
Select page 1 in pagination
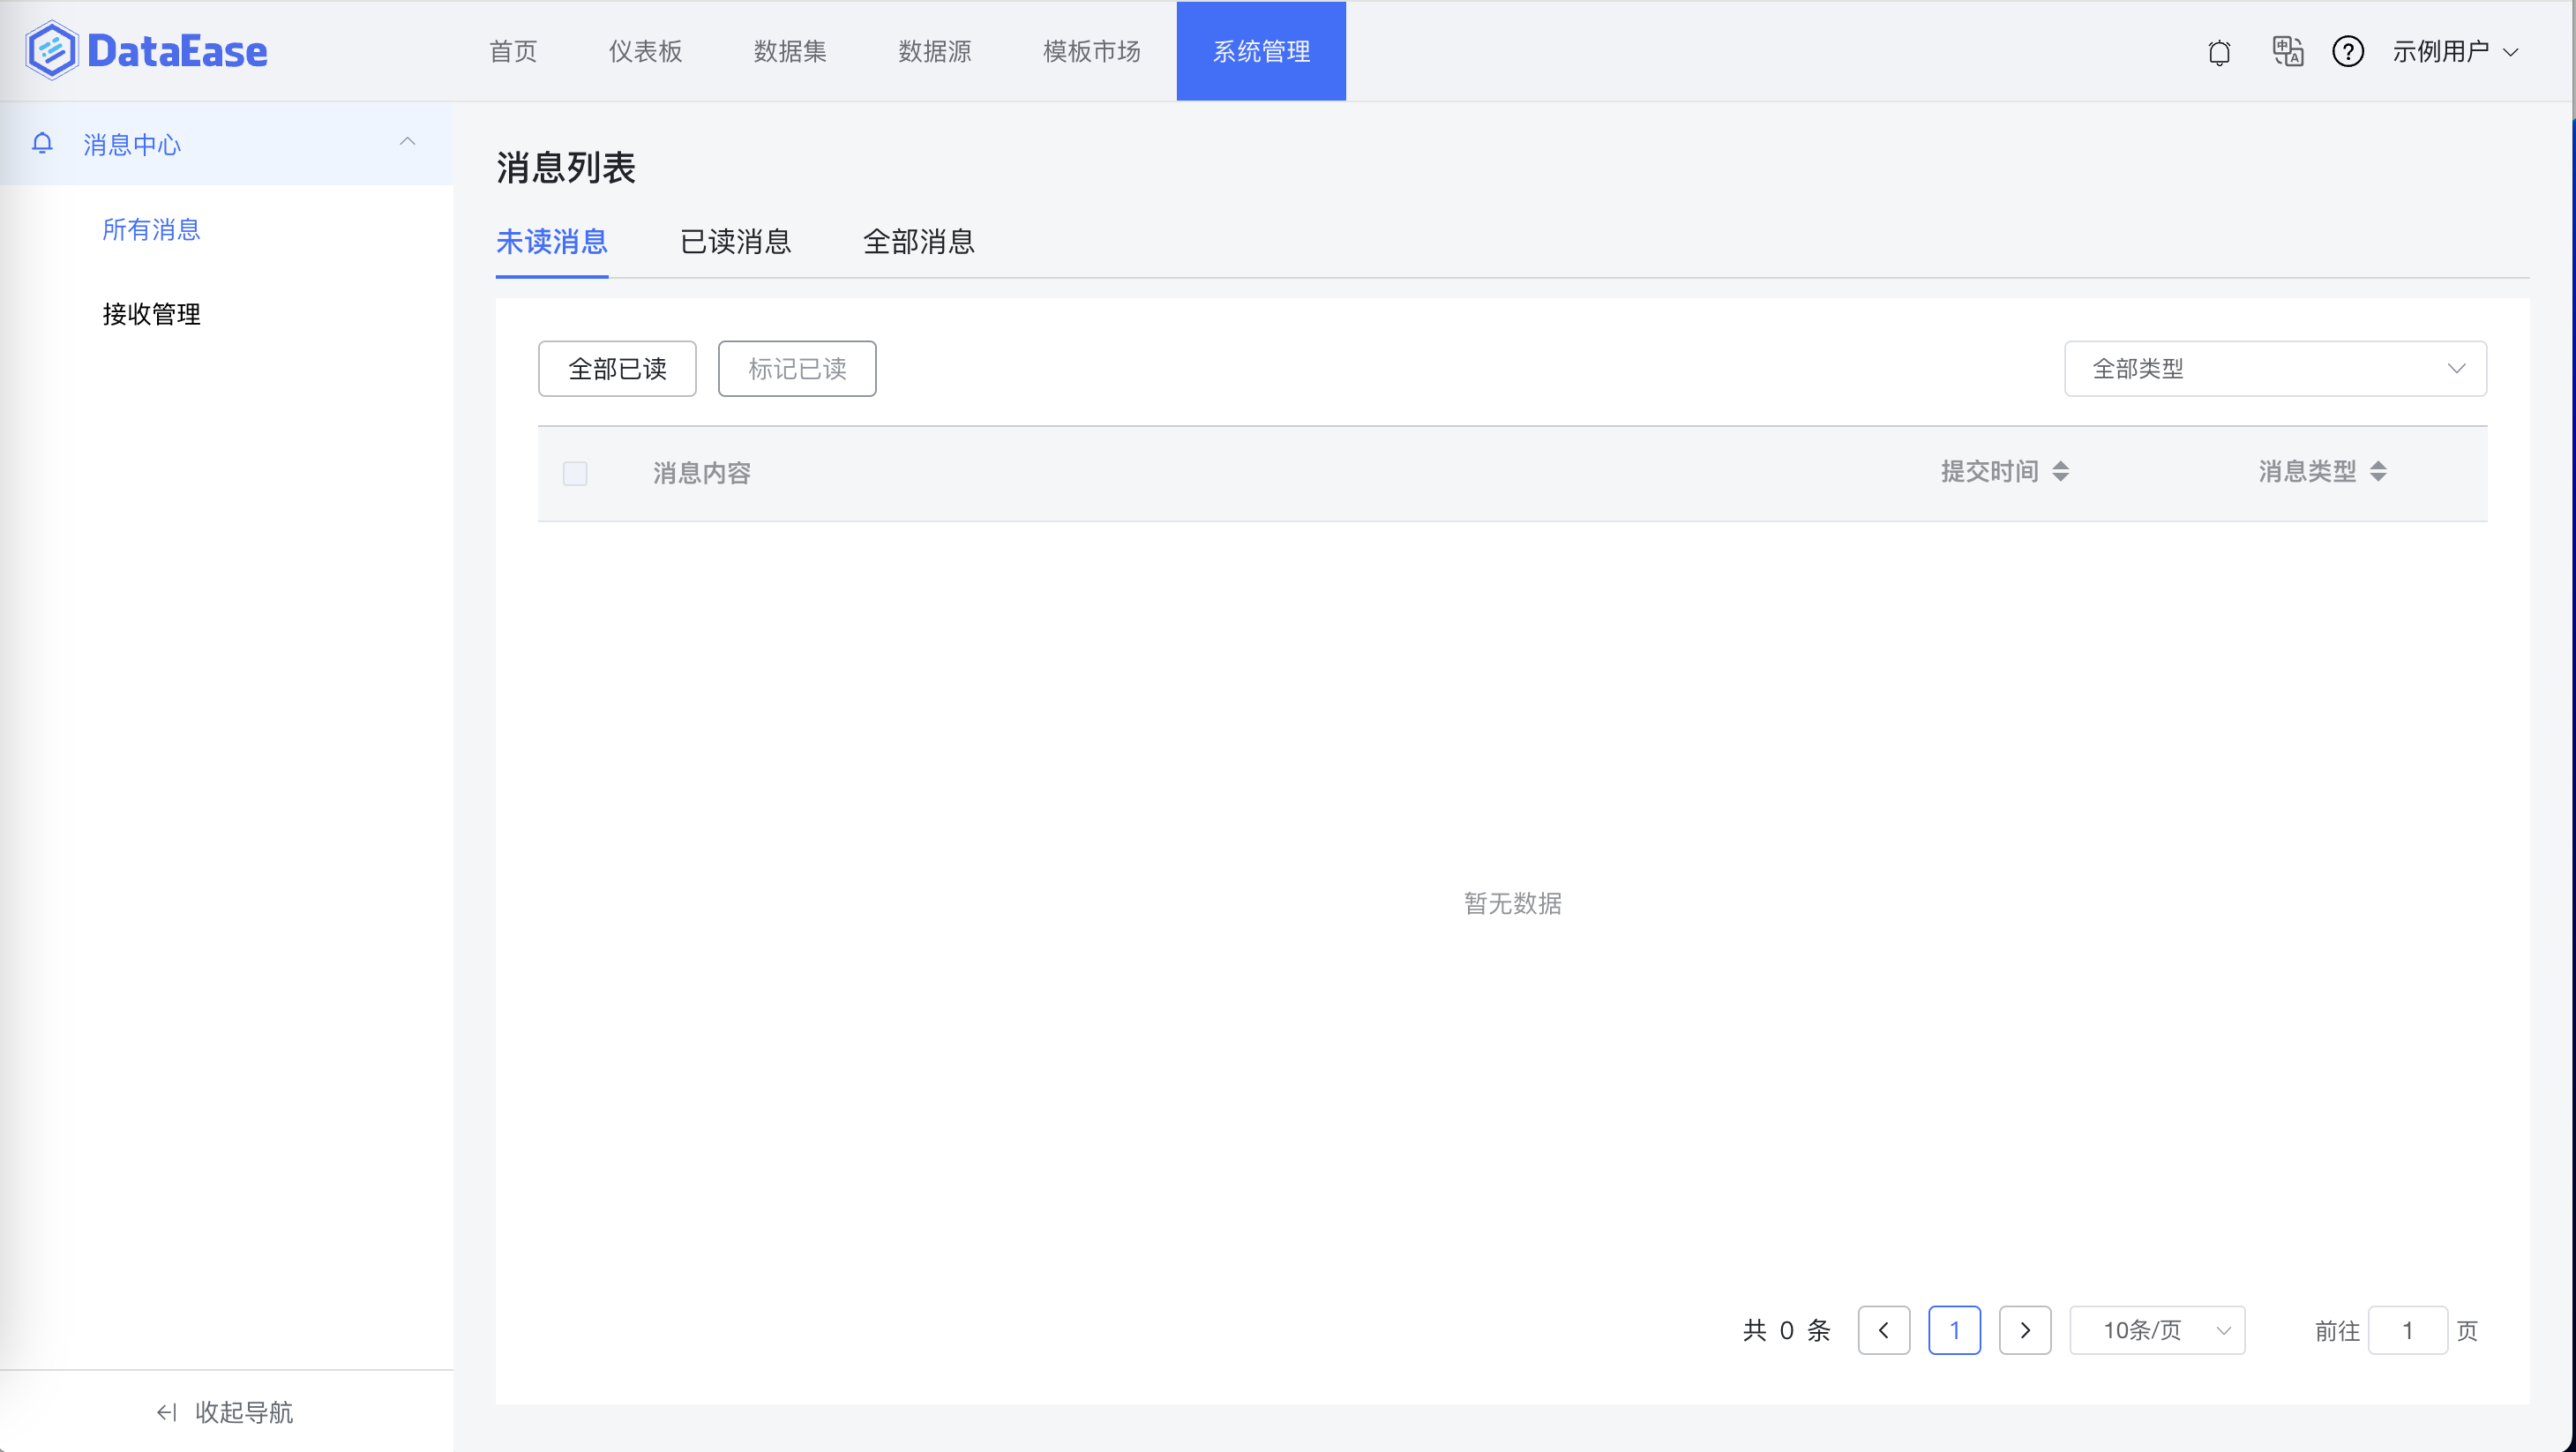click(1955, 1330)
